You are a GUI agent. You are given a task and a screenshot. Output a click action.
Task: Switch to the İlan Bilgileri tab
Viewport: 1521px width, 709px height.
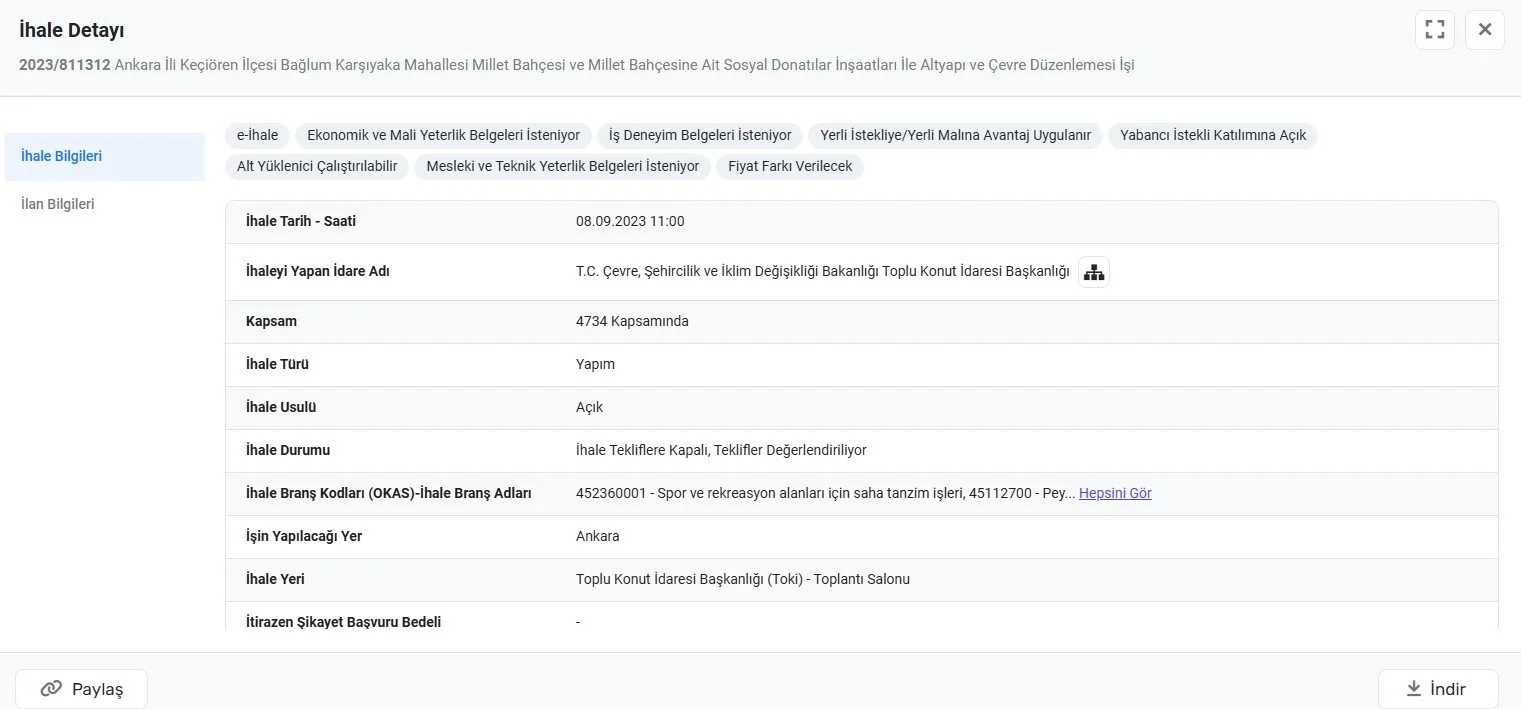58,204
